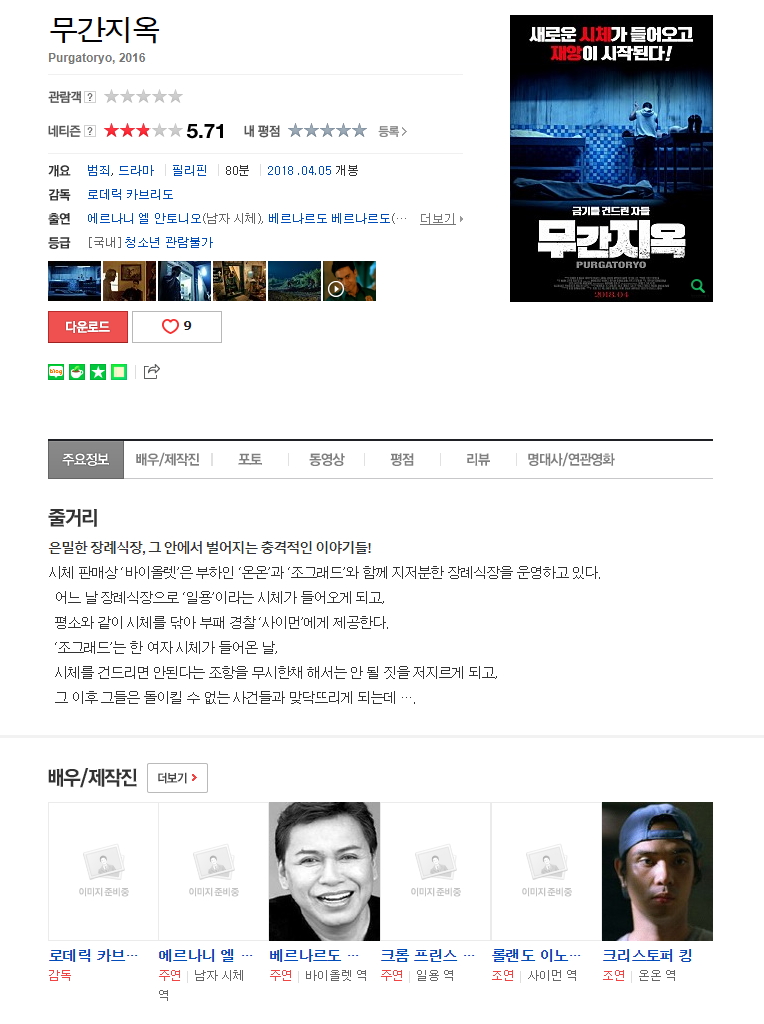Click the red 다운로드 button
This screenshot has height=1024, width=764.
[x=88, y=327]
